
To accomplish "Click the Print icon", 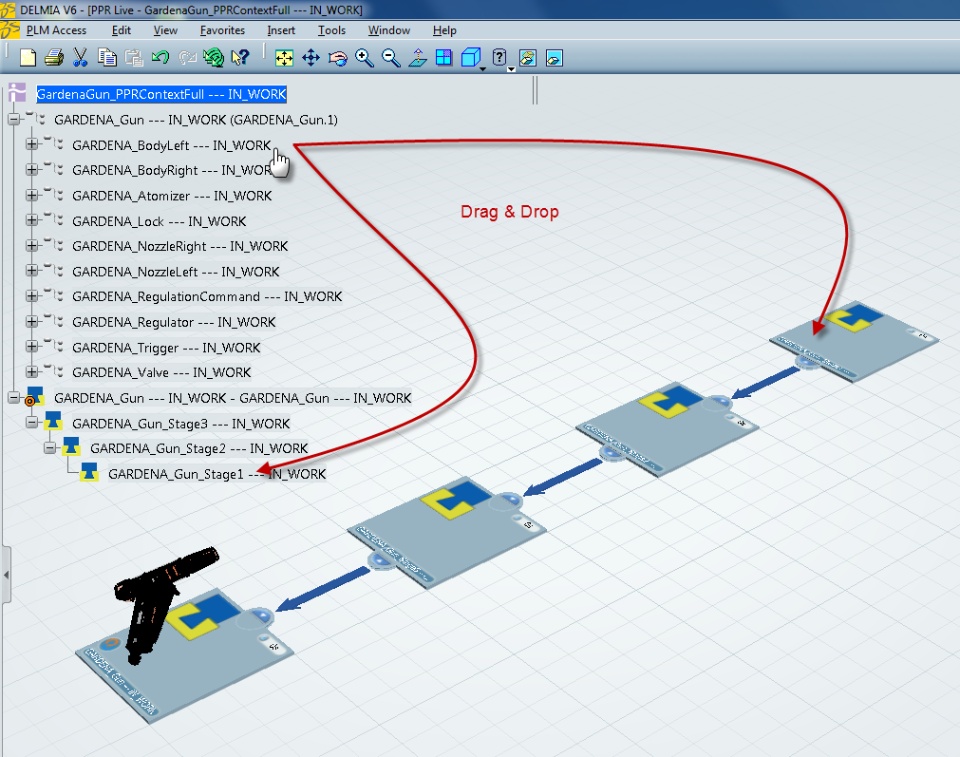I will [54, 58].
